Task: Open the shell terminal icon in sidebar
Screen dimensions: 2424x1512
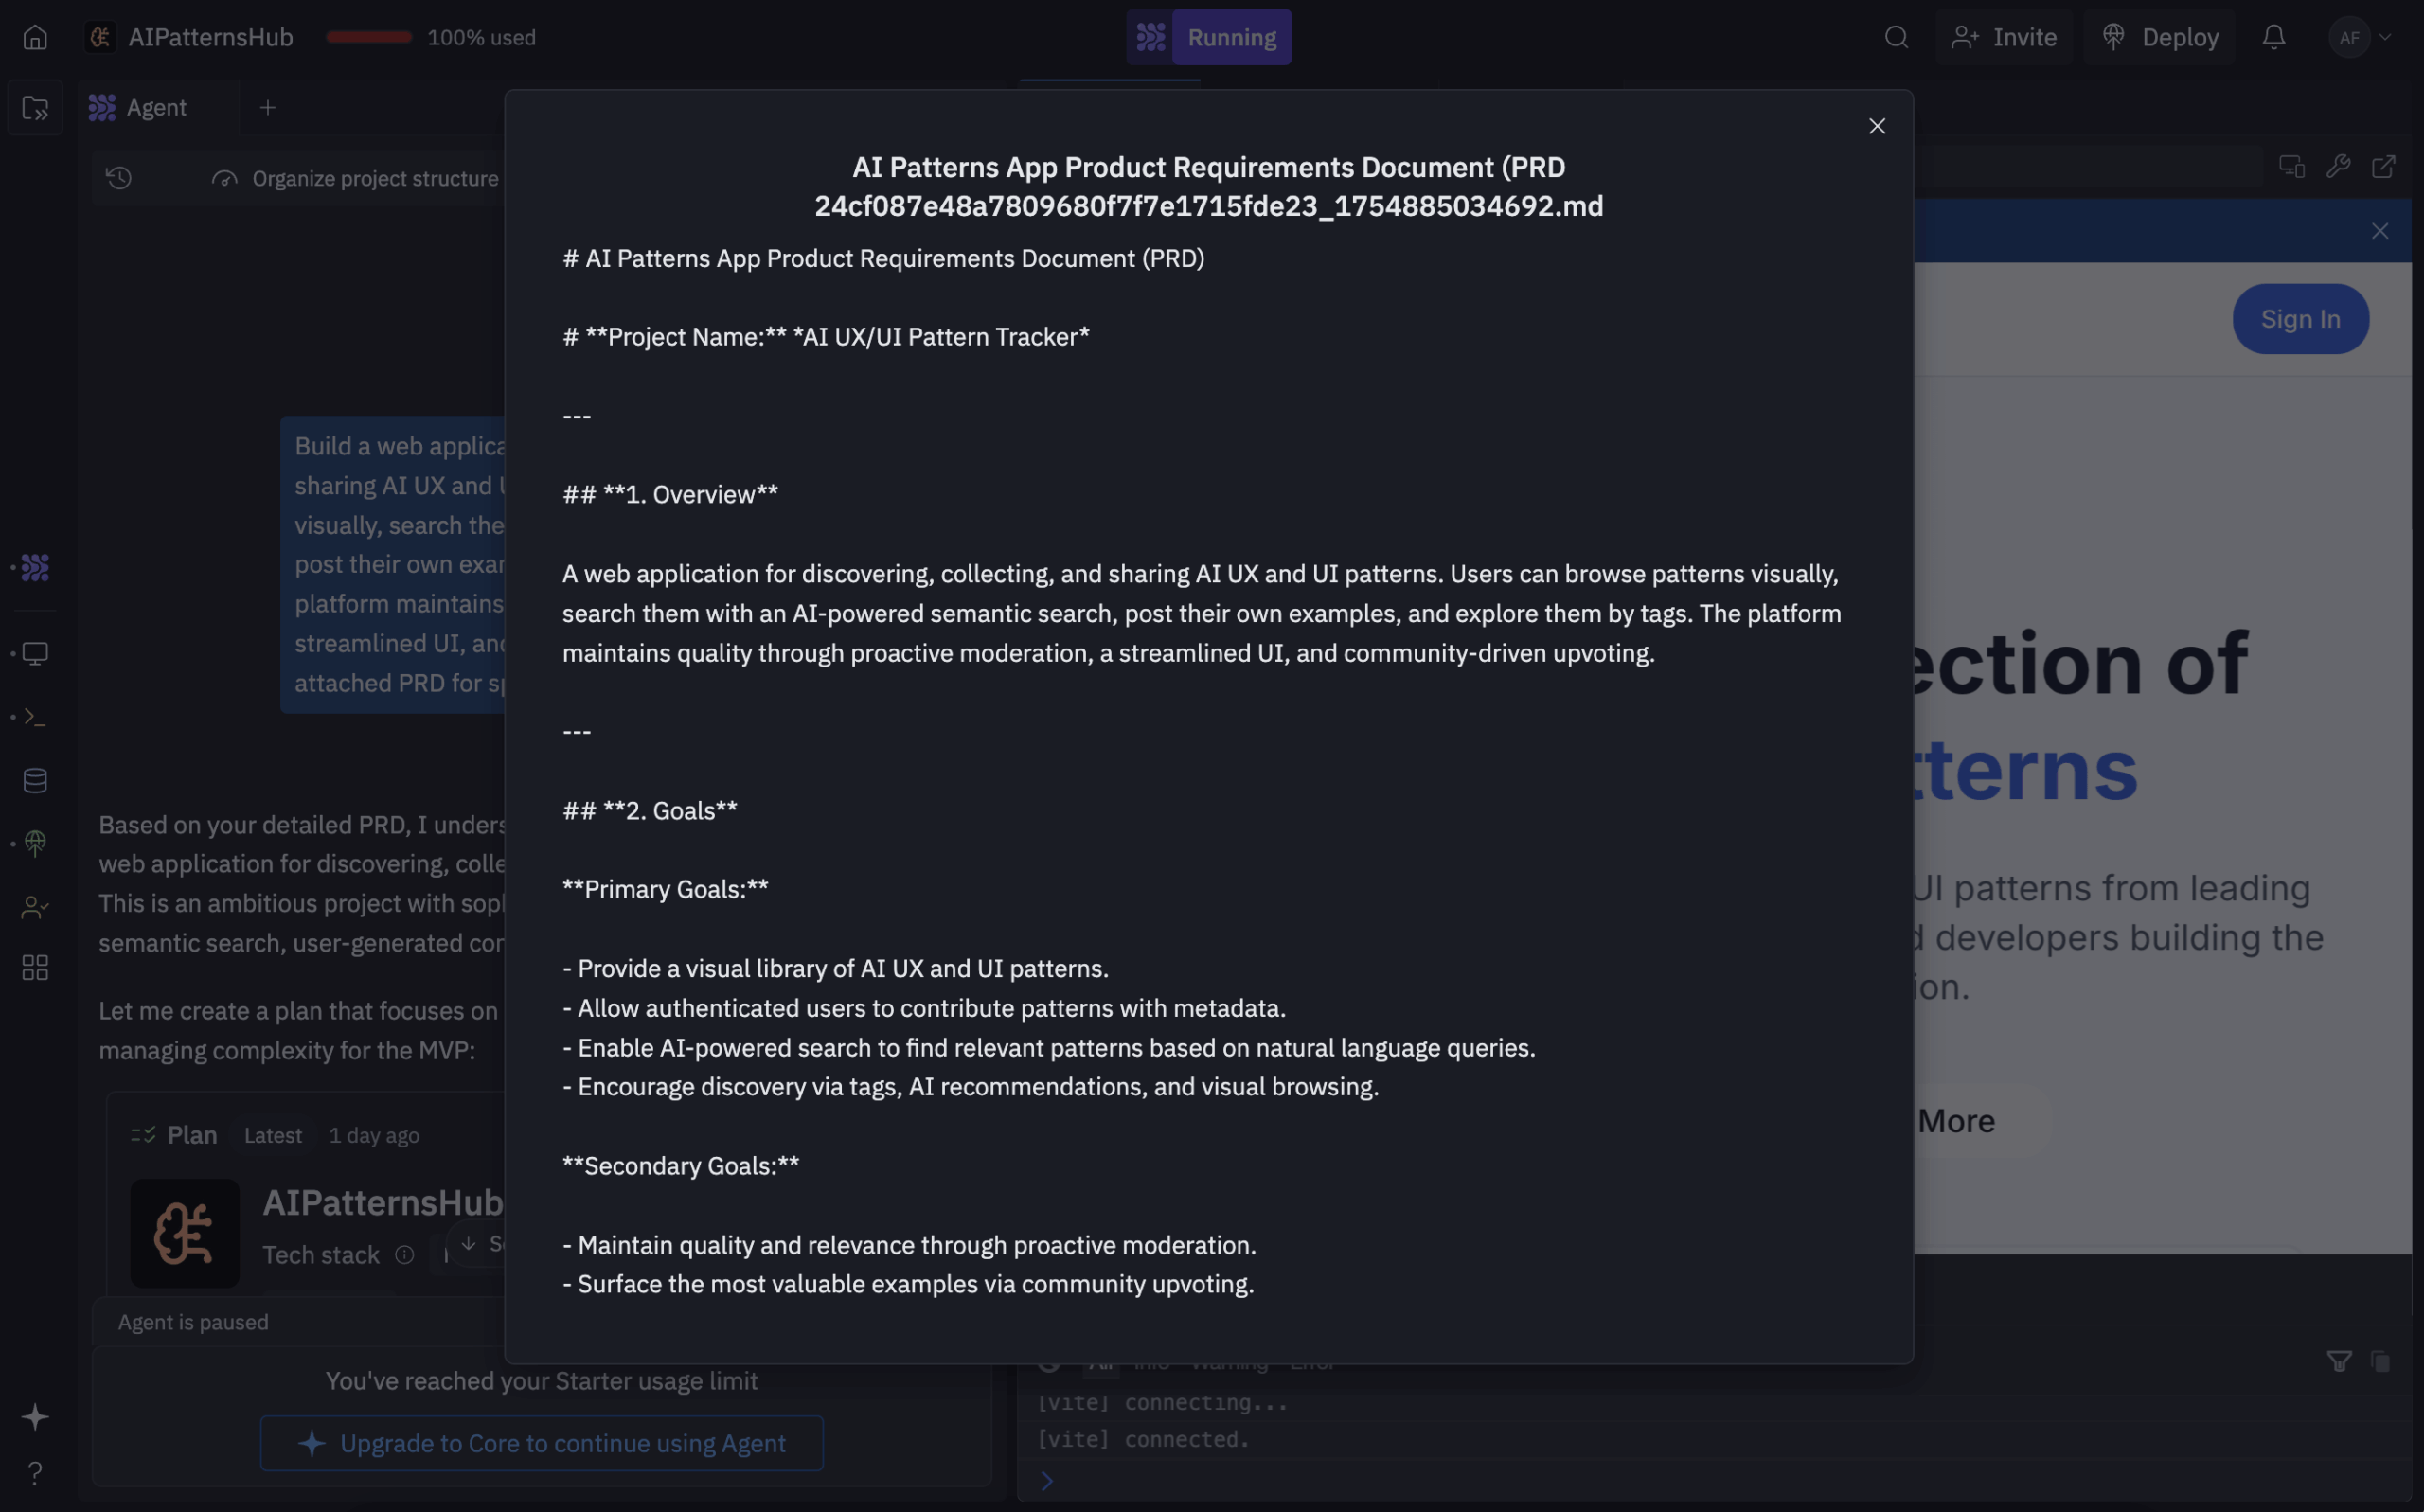Action: click(35, 717)
